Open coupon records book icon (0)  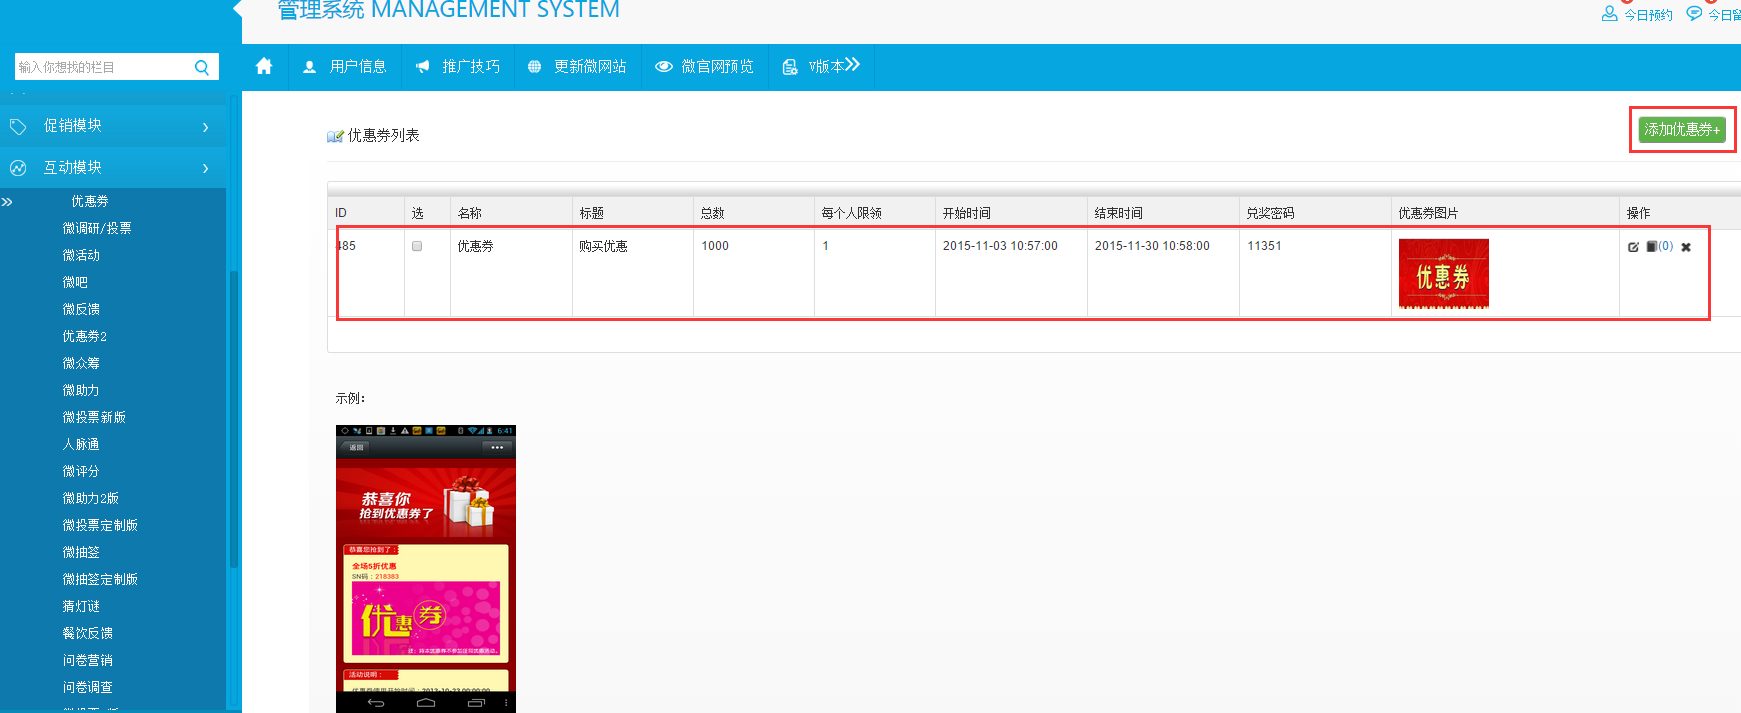pos(1653,246)
